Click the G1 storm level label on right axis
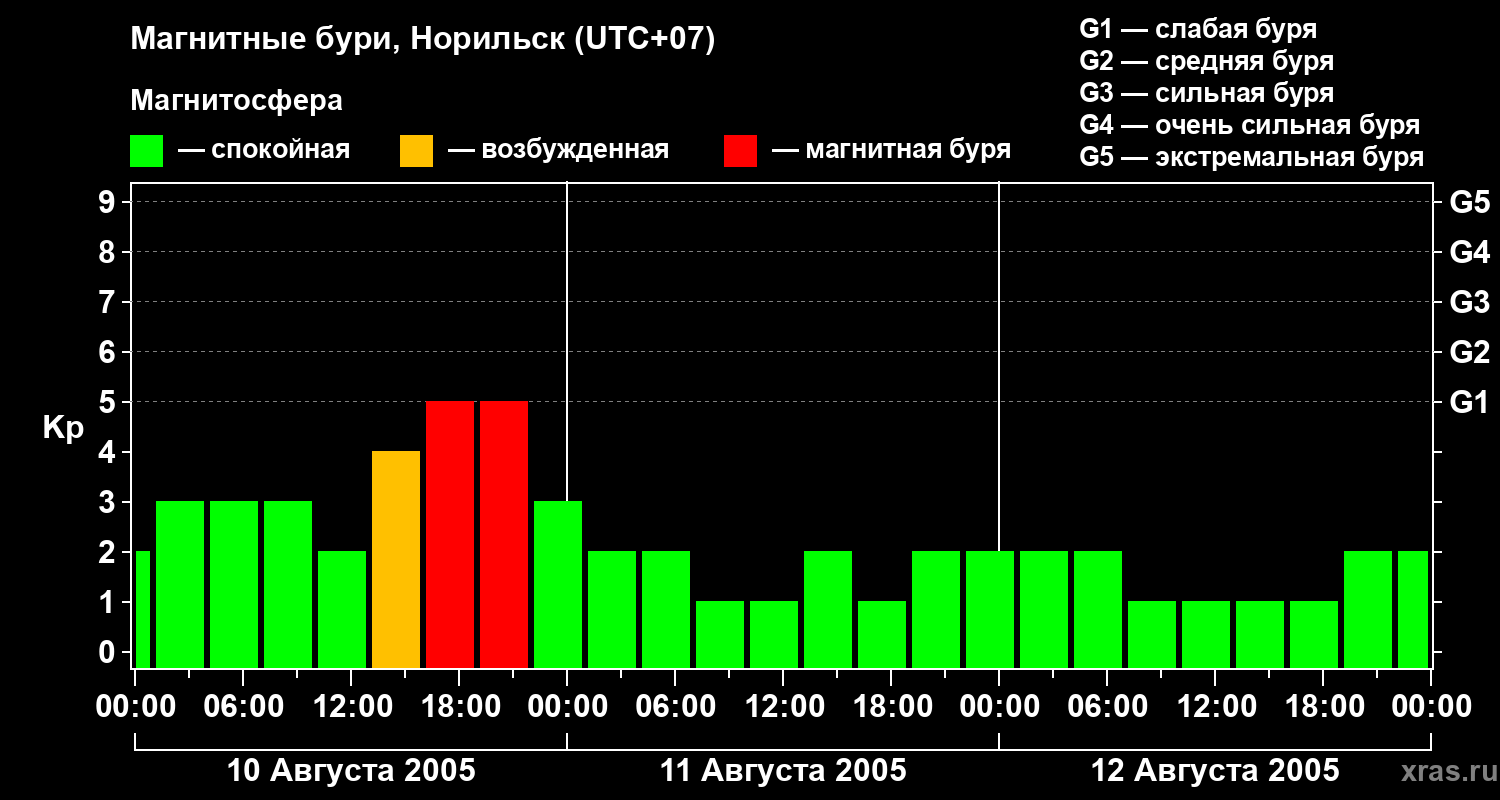The height and width of the screenshot is (800, 1500). (1470, 402)
